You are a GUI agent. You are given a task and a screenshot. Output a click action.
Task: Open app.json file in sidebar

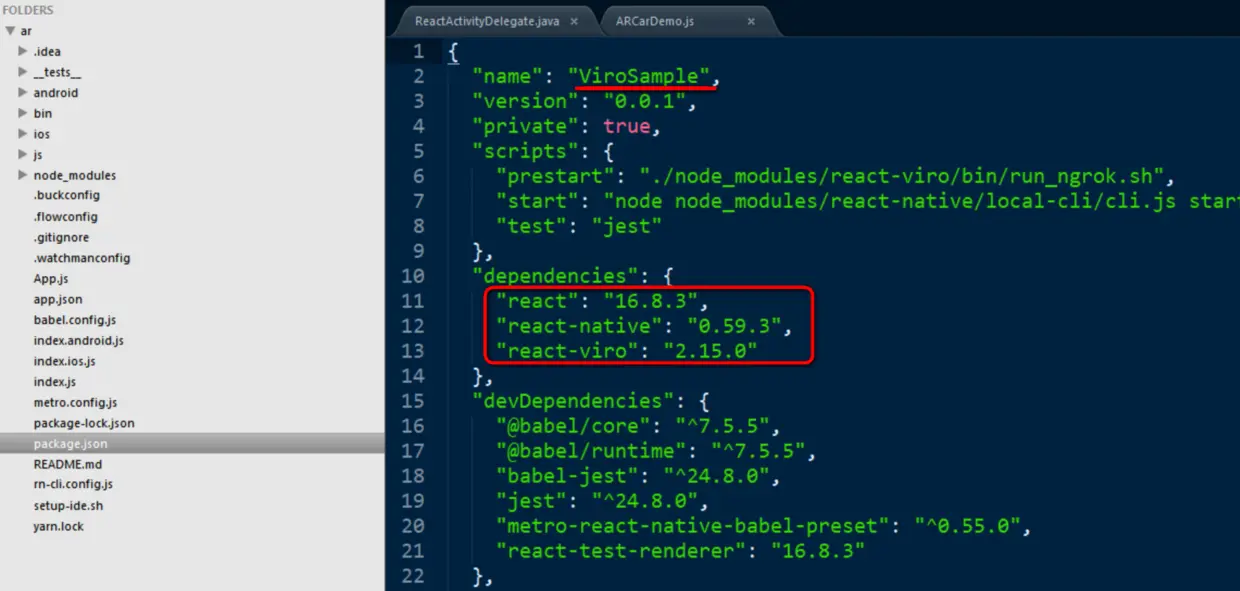coord(58,299)
